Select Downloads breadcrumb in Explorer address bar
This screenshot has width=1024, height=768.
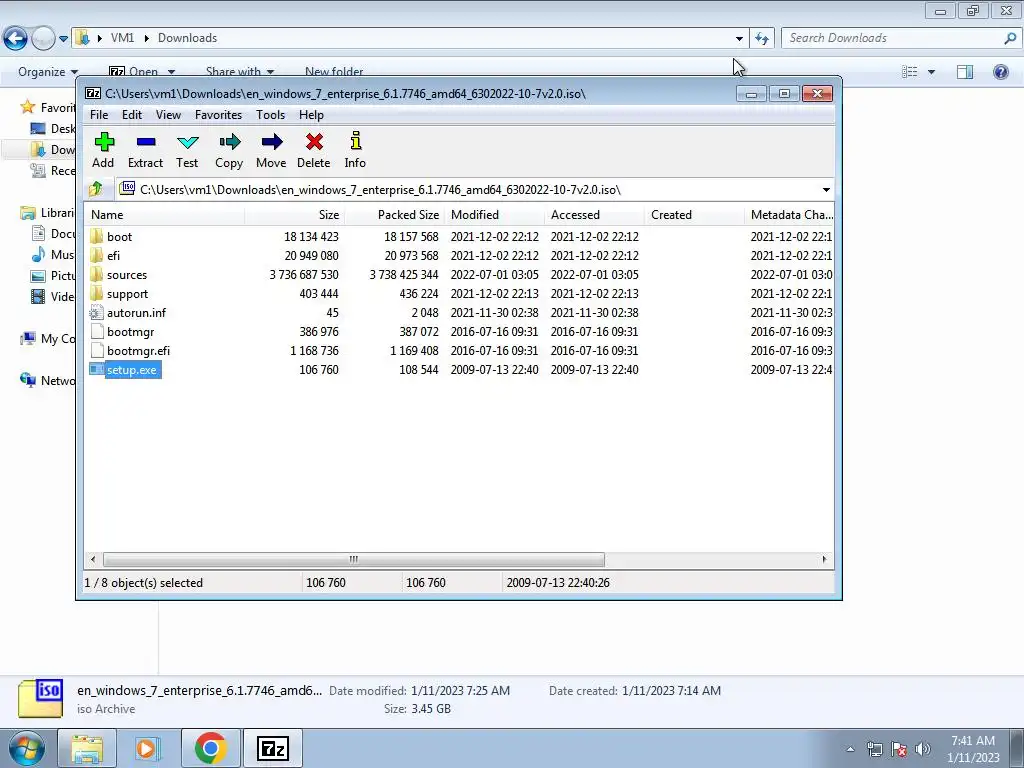tap(187, 38)
